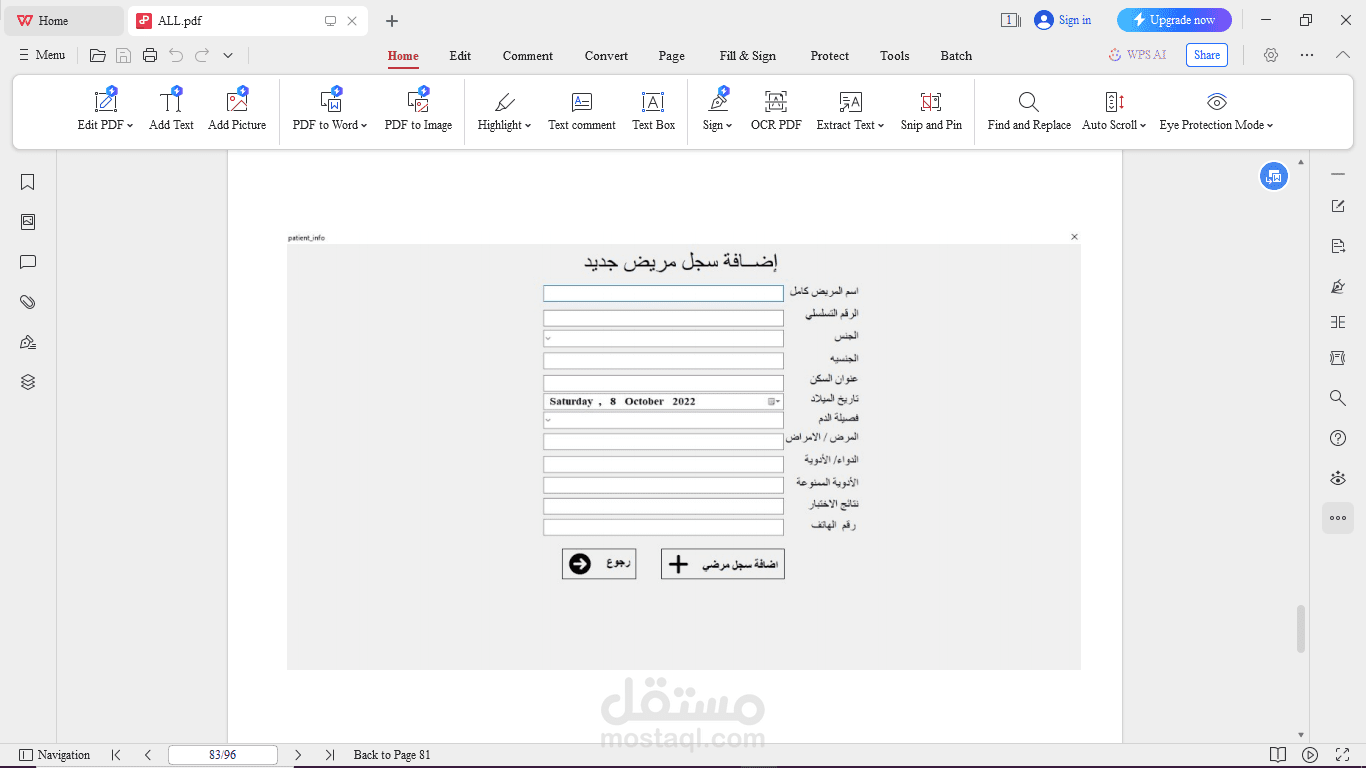The height and width of the screenshot is (768, 1366).
Task: Open the file with the folder icon
Action: click(97, 56)
